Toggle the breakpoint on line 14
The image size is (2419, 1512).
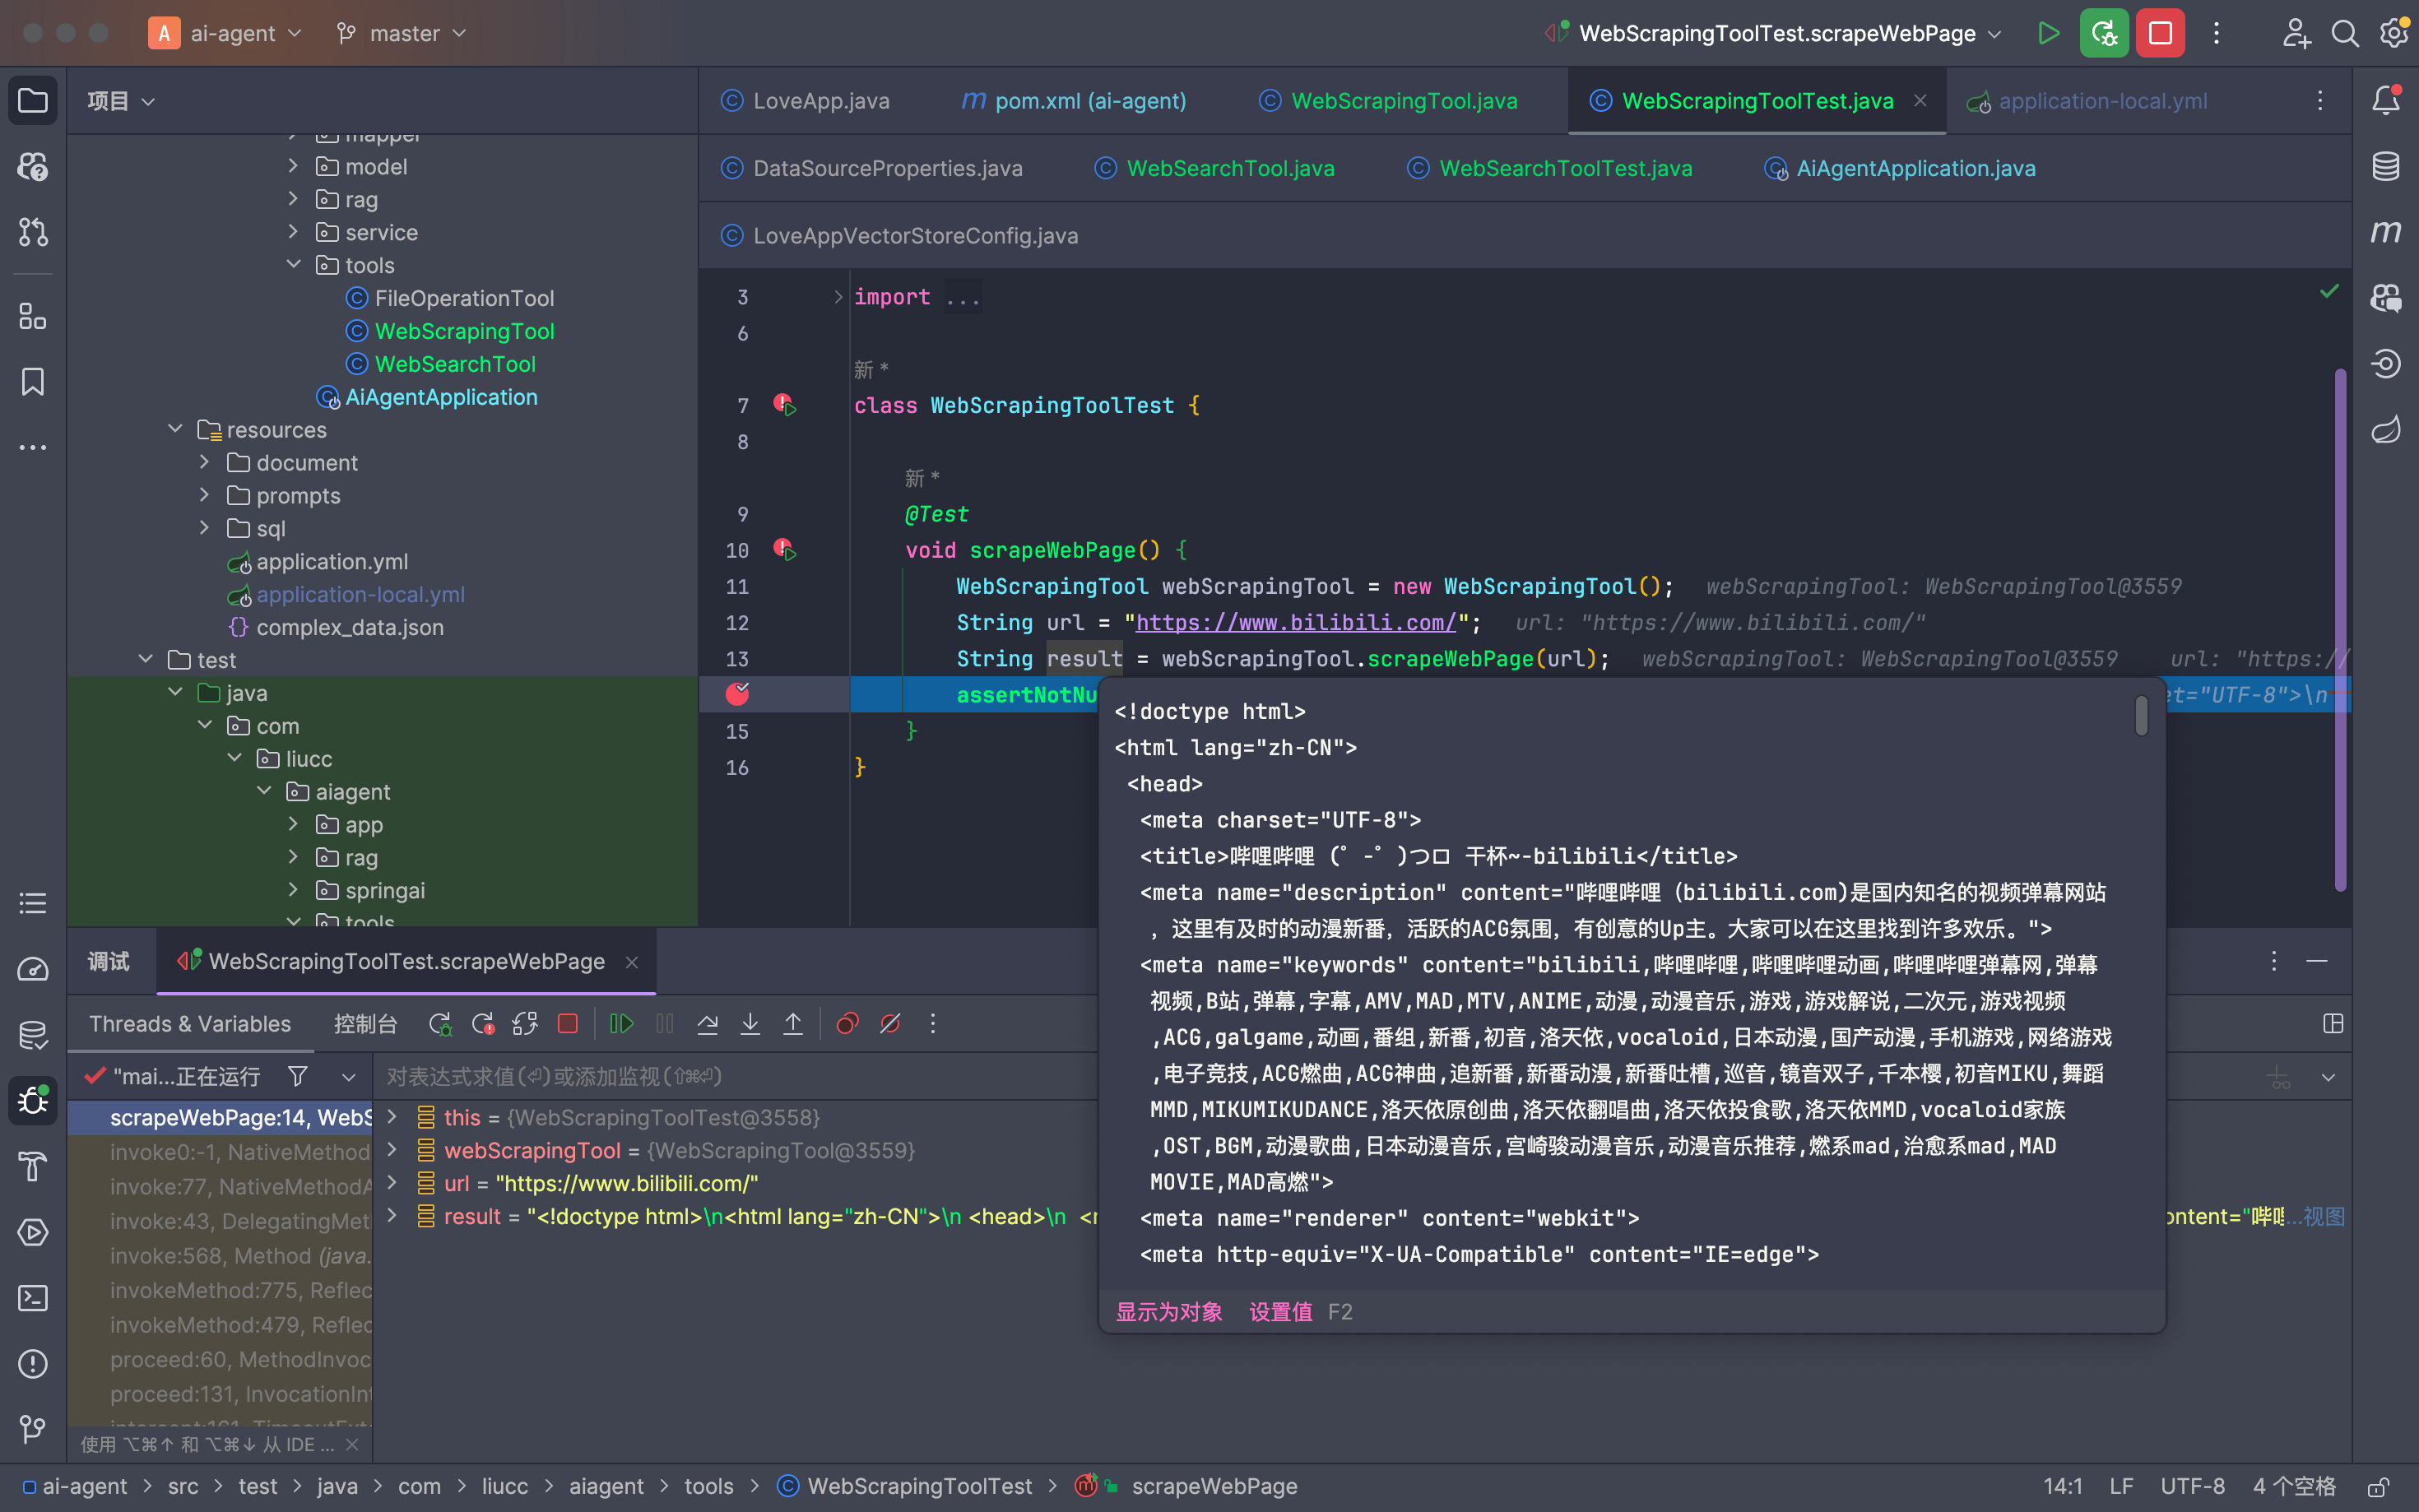[738, 694]
